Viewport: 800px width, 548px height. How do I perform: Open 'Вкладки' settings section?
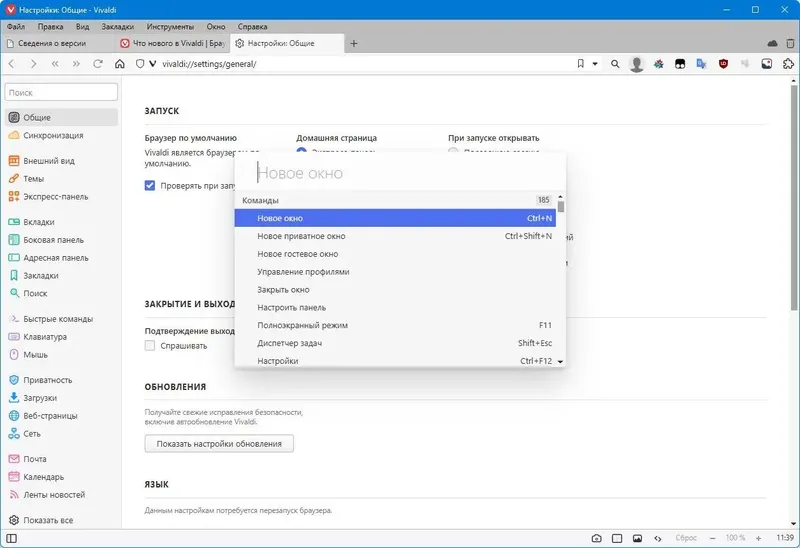point(61,222)
